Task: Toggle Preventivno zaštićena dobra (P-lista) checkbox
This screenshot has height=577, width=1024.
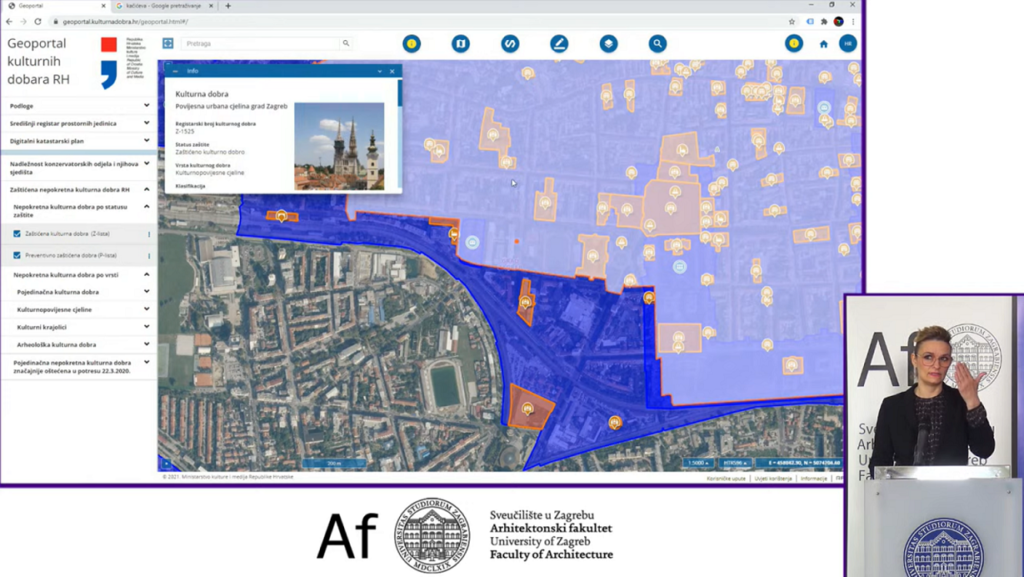Action: coord(17,255)
